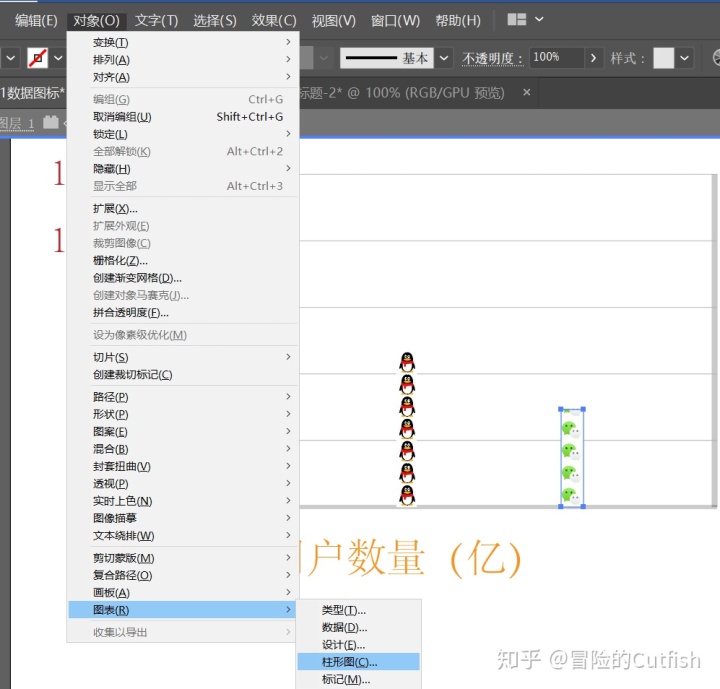This screenshot has width=720, height=689.
Task: Choose 扩展(X)... from the menu
Action: pos(183,209)
